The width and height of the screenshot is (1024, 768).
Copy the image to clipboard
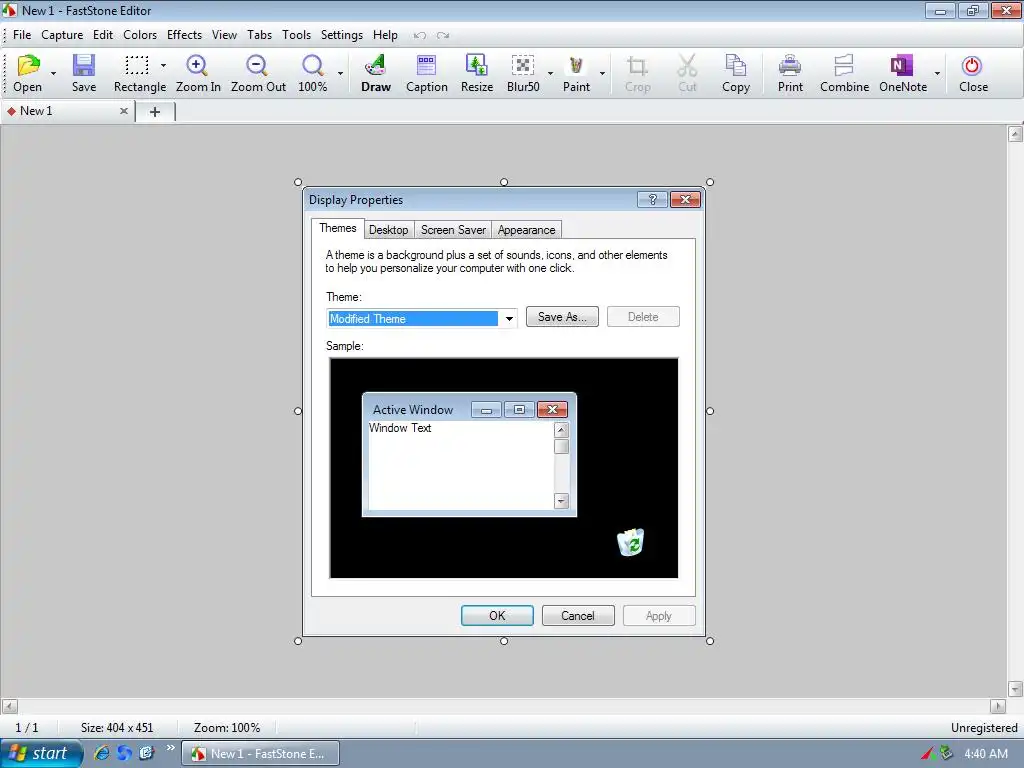[735, 73]
